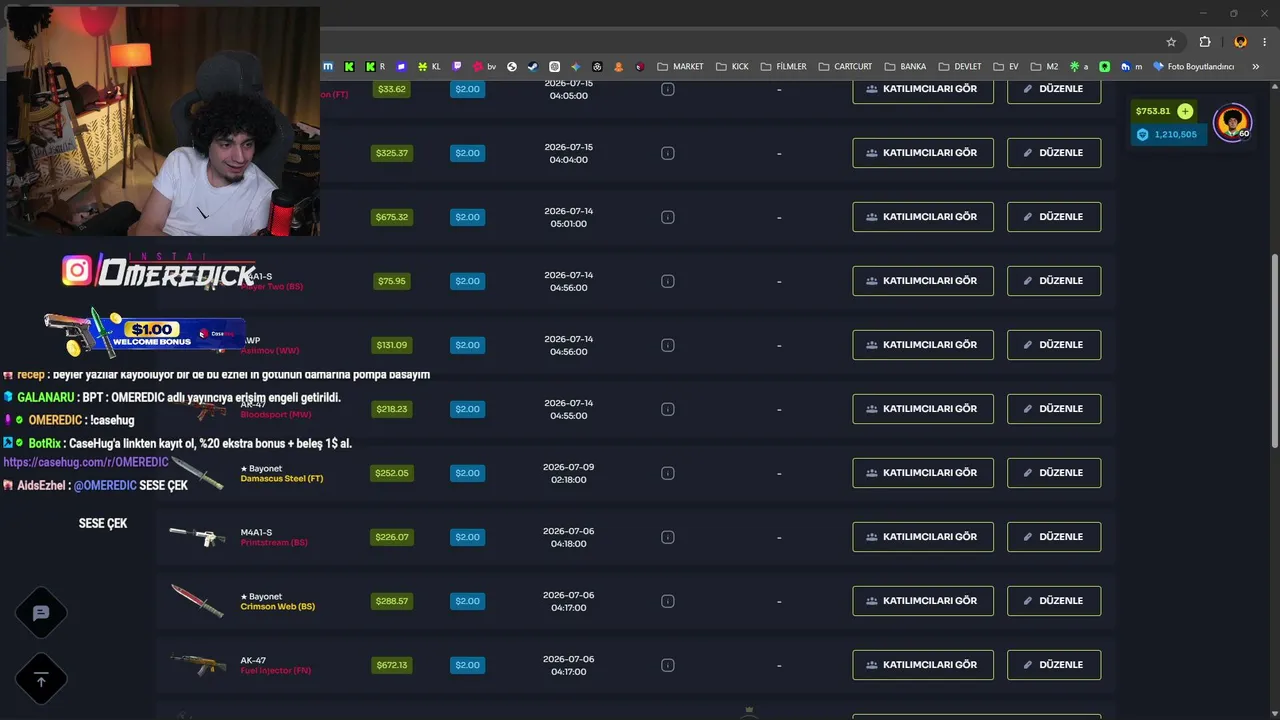Select the M4A1-S Printstream weapon image
The width and height of the screenshot is (1280, 720).
pyautogui.click(x=197, y=537)
